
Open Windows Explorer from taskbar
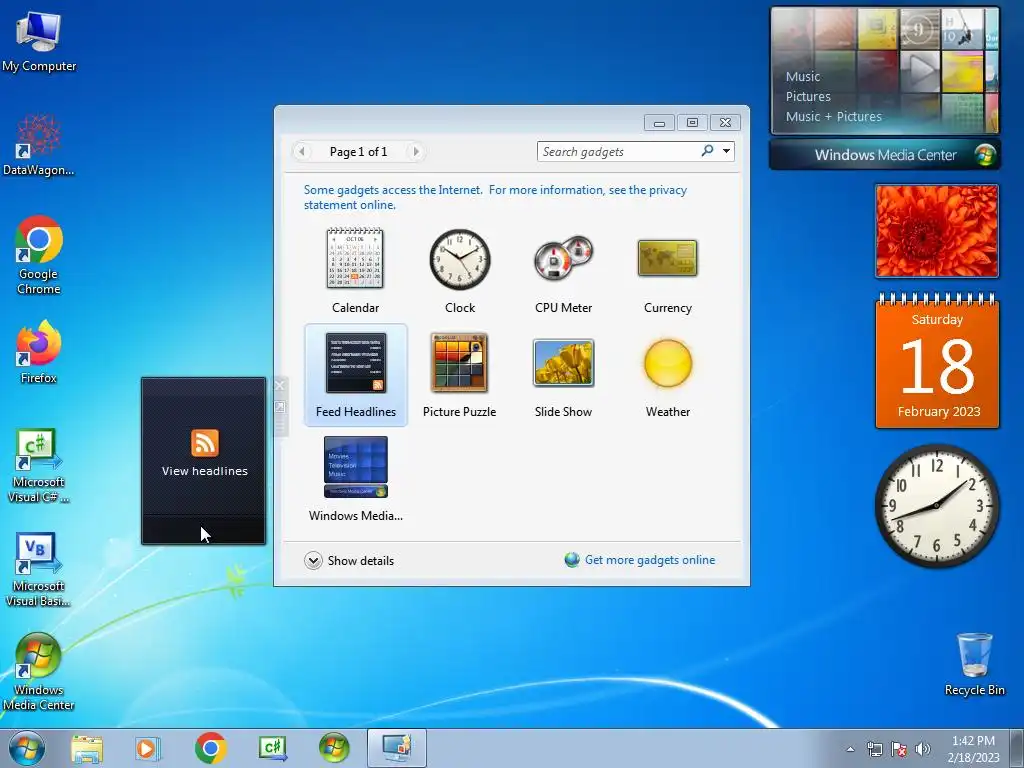[87, 748]
